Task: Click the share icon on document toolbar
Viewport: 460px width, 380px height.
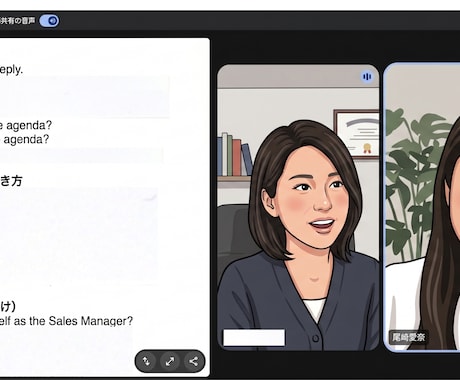Action: pos(193,361)
